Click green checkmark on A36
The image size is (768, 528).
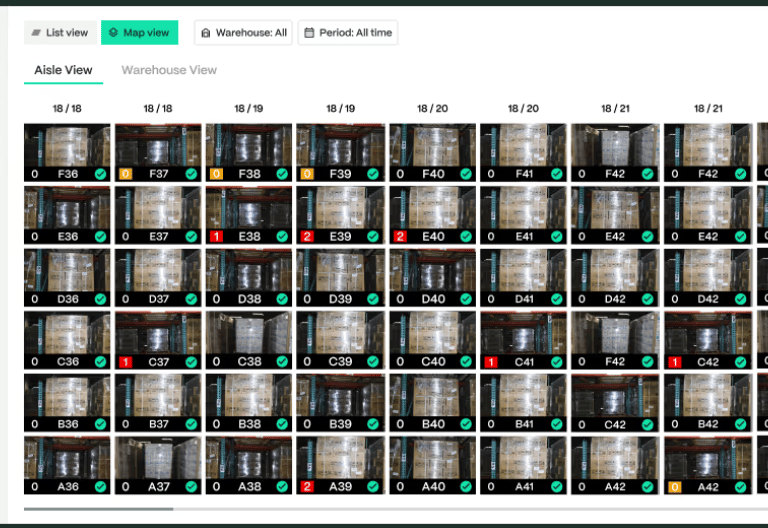(x=100, y=487)
